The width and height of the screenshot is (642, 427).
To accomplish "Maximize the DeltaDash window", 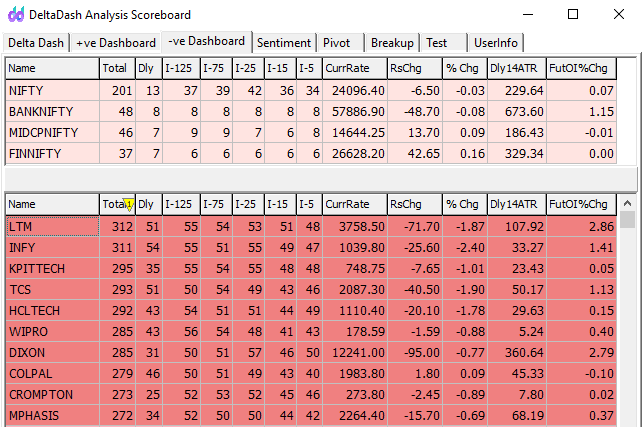I will [x=573, y=14].
